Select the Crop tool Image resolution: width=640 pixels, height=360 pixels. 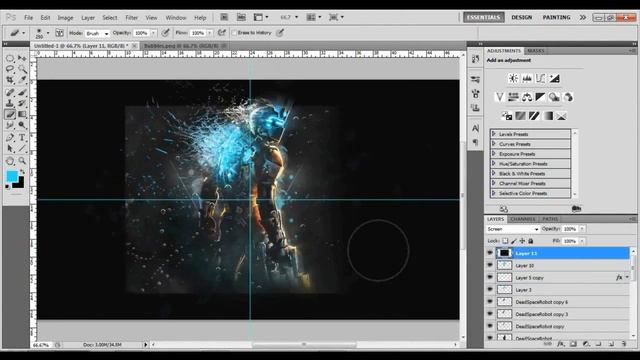10,80
